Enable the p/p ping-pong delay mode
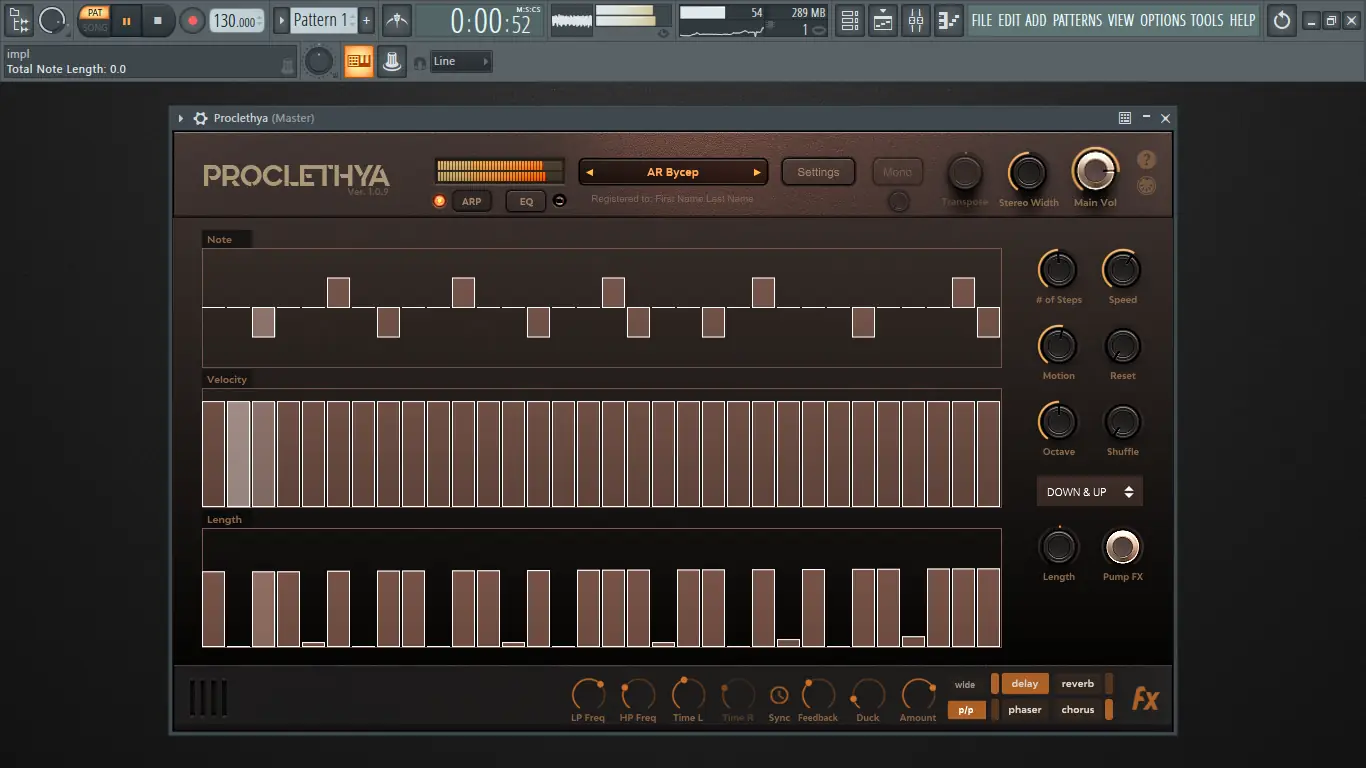Image resolution: width=1366 pixels, height=768 pixels. [965, 710]
